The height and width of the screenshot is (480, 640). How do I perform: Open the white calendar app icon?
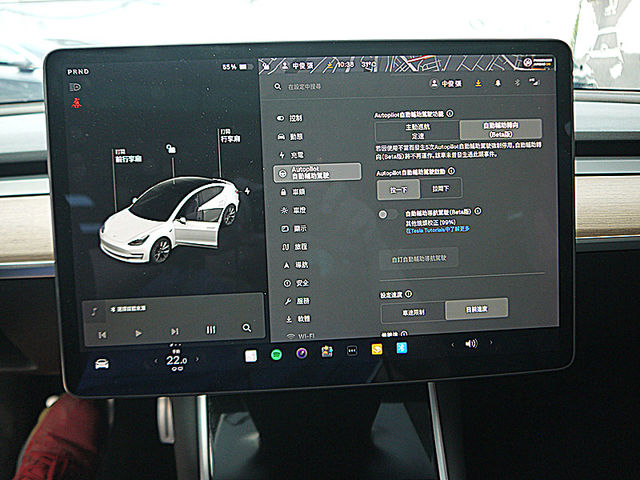coord(251,356)
